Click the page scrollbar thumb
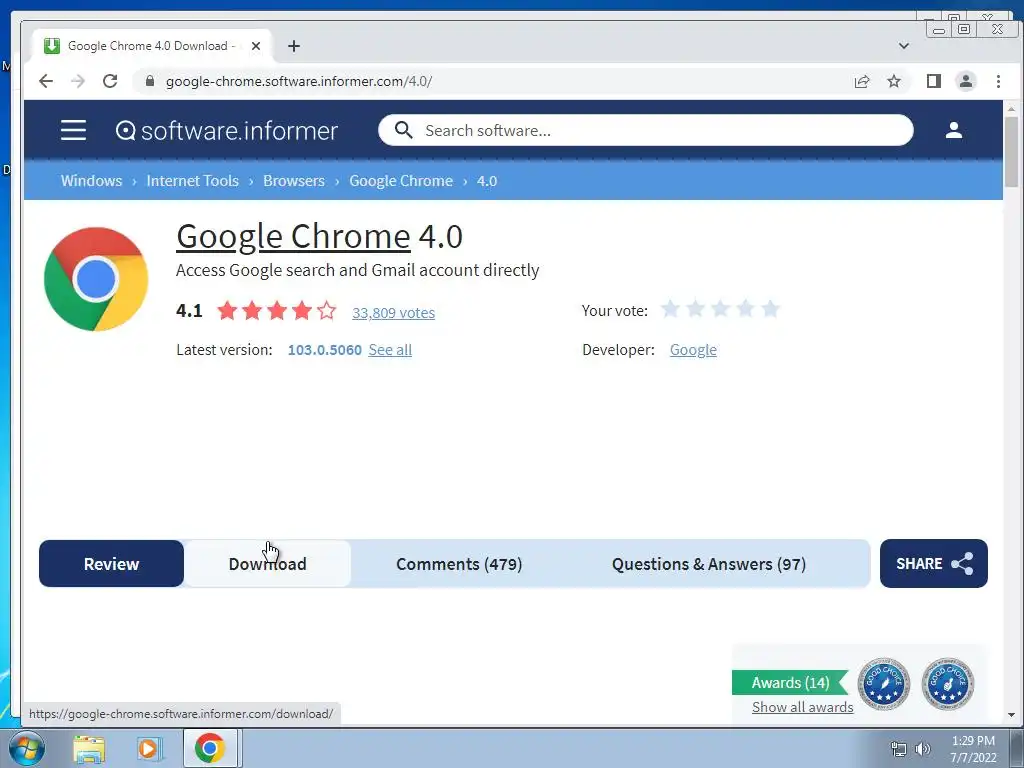Screen dimensions: 1024x768 click(1012, 151)
